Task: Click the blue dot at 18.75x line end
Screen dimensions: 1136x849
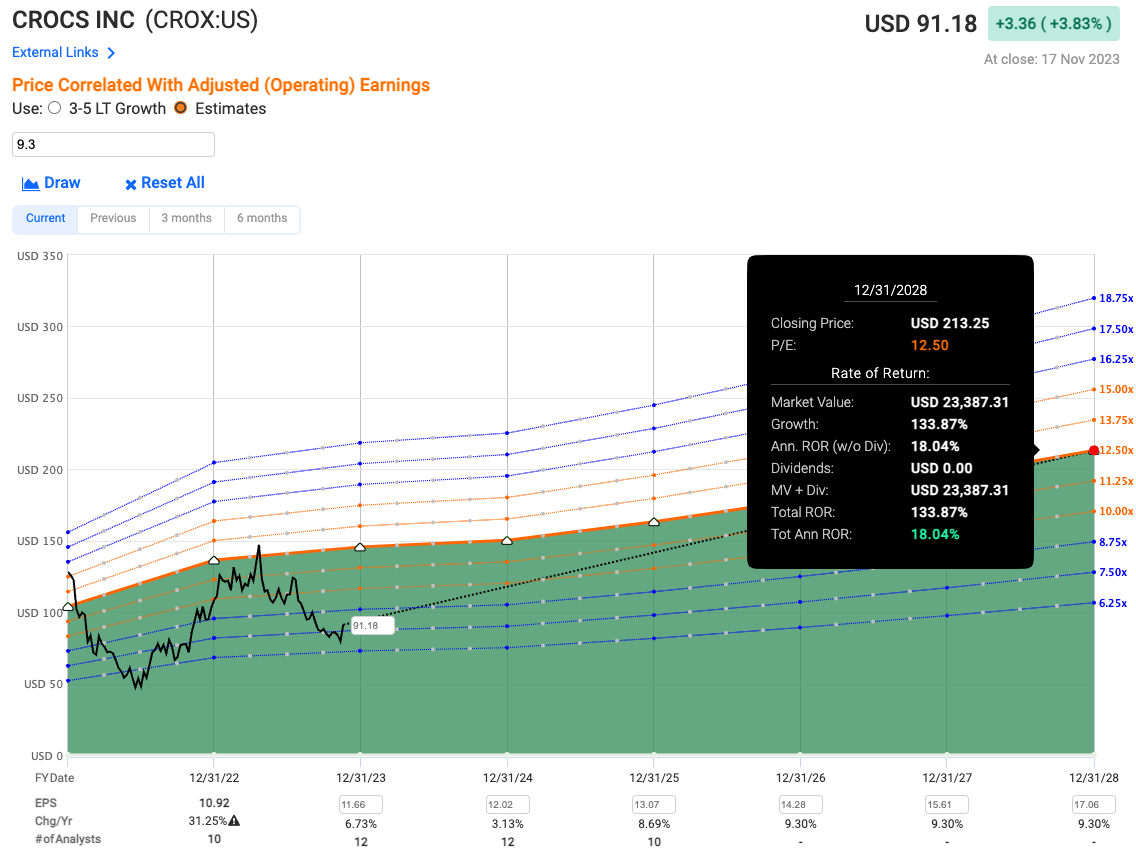Action: click(x=1094, y=298)
